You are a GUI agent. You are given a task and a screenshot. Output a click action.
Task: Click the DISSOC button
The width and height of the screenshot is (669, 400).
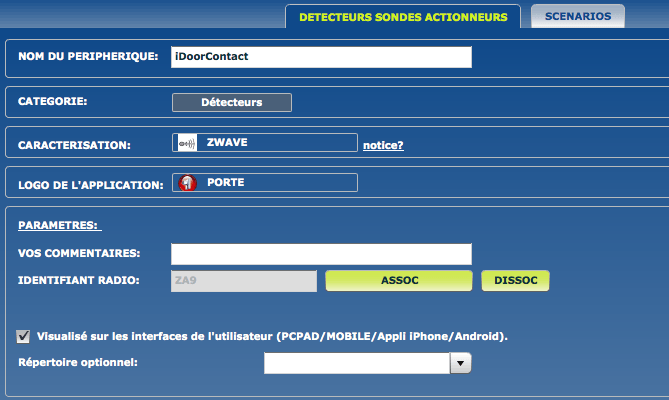click(515, 281)
